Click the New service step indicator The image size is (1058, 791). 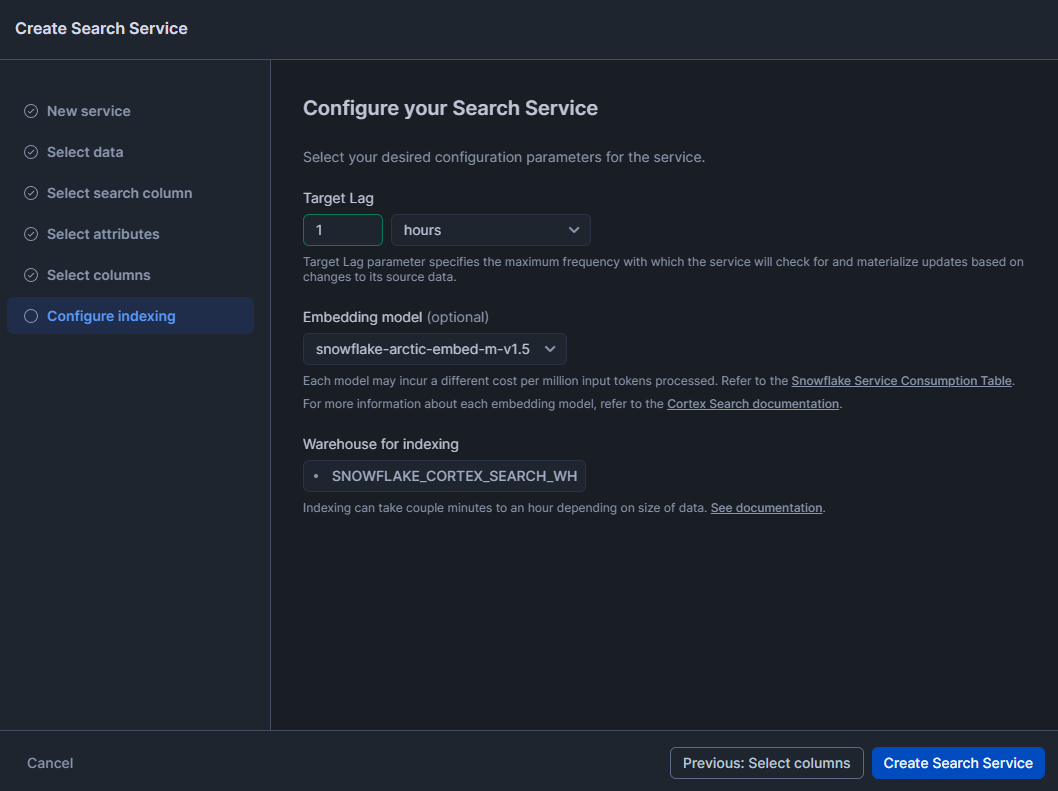(x=88, y=111)
